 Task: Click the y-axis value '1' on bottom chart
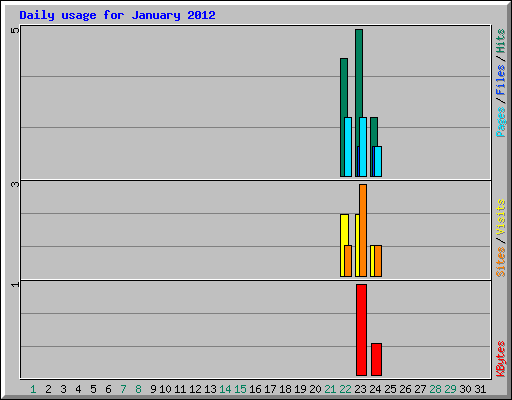point(15,284)
